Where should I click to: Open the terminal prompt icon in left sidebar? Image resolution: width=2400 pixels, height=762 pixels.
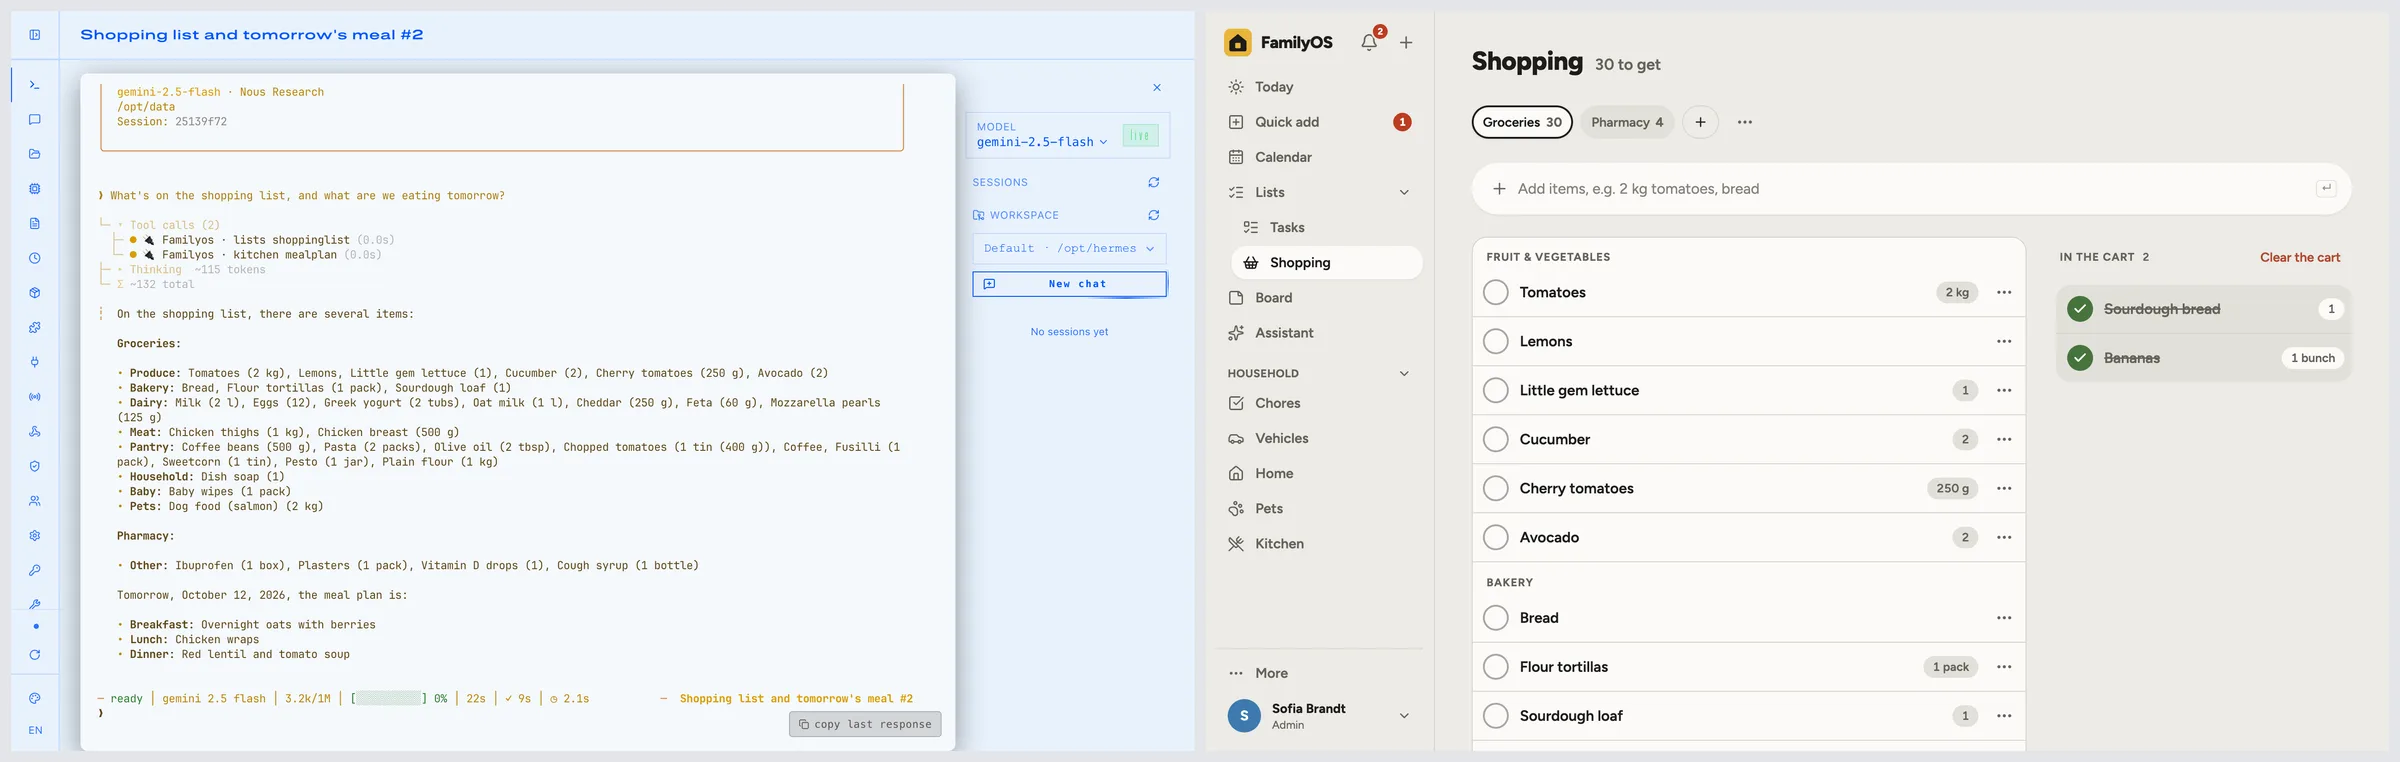click(x=35, y=85)
